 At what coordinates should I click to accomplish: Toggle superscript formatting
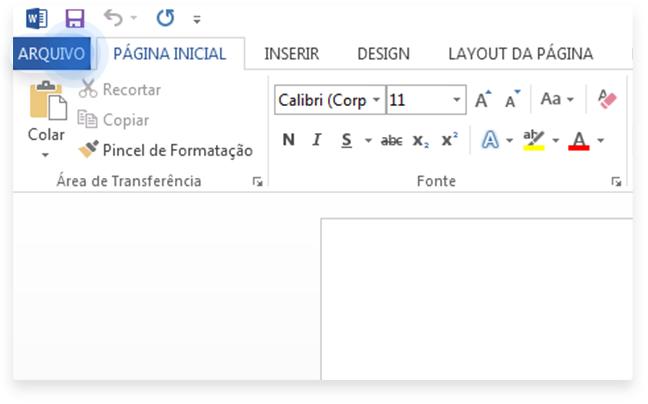(x=450, y=140)
